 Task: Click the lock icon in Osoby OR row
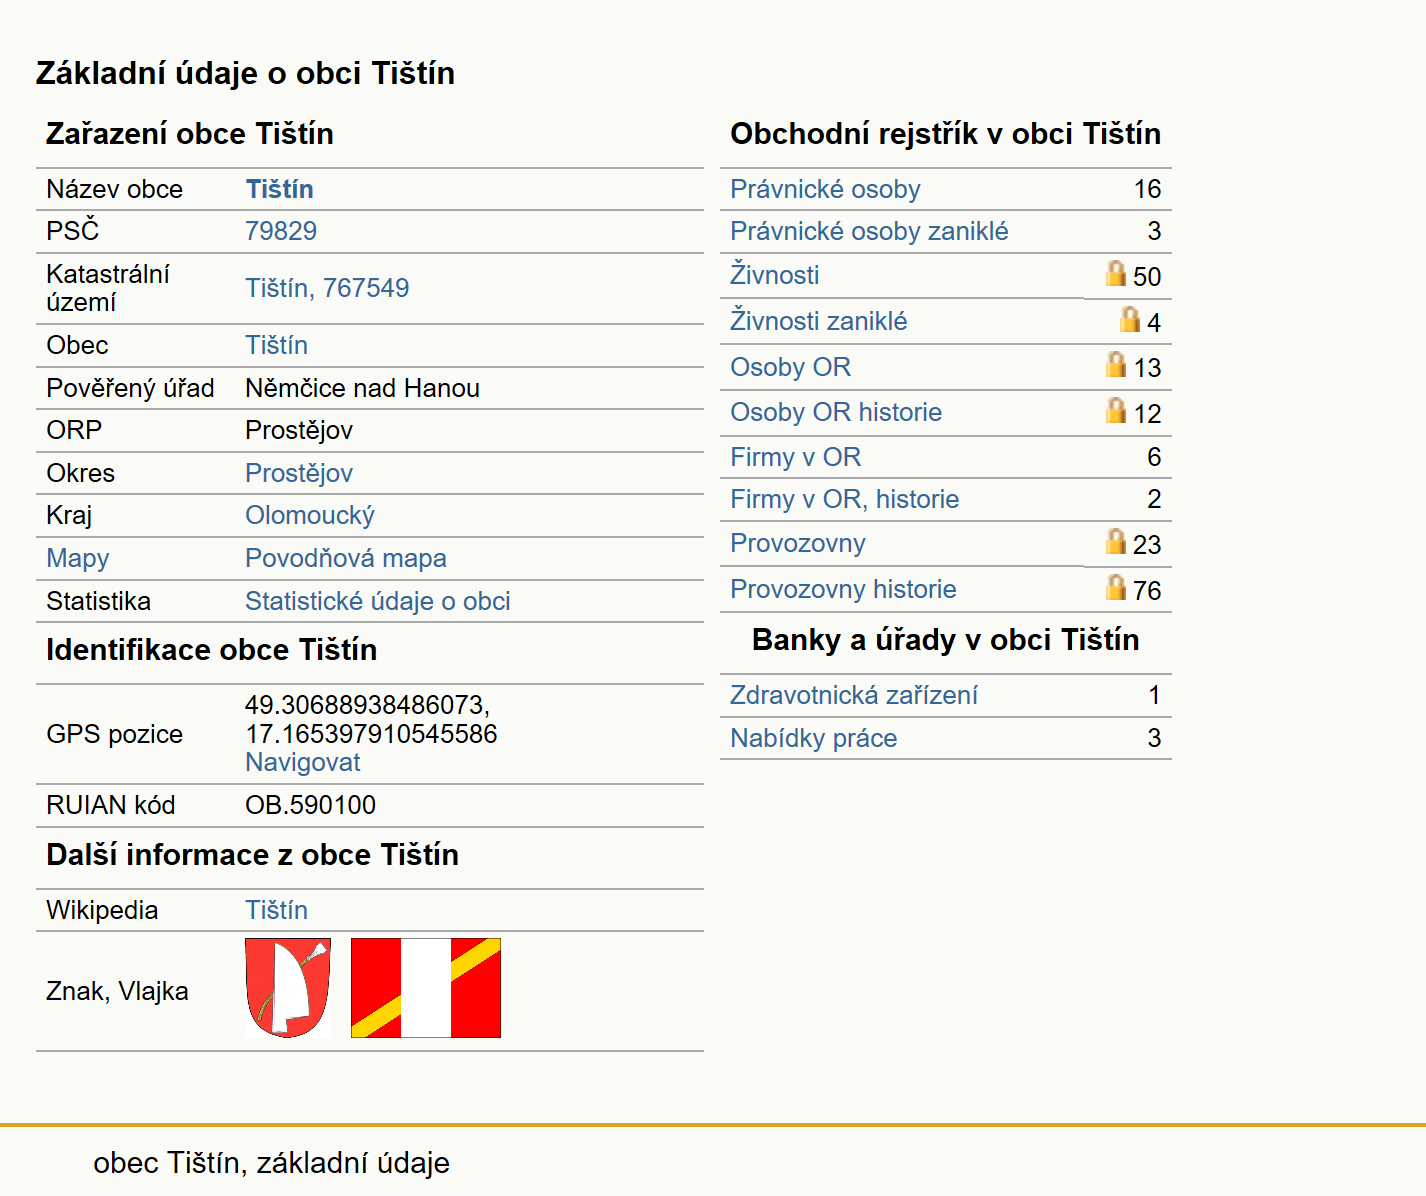tap(1116, 364)
